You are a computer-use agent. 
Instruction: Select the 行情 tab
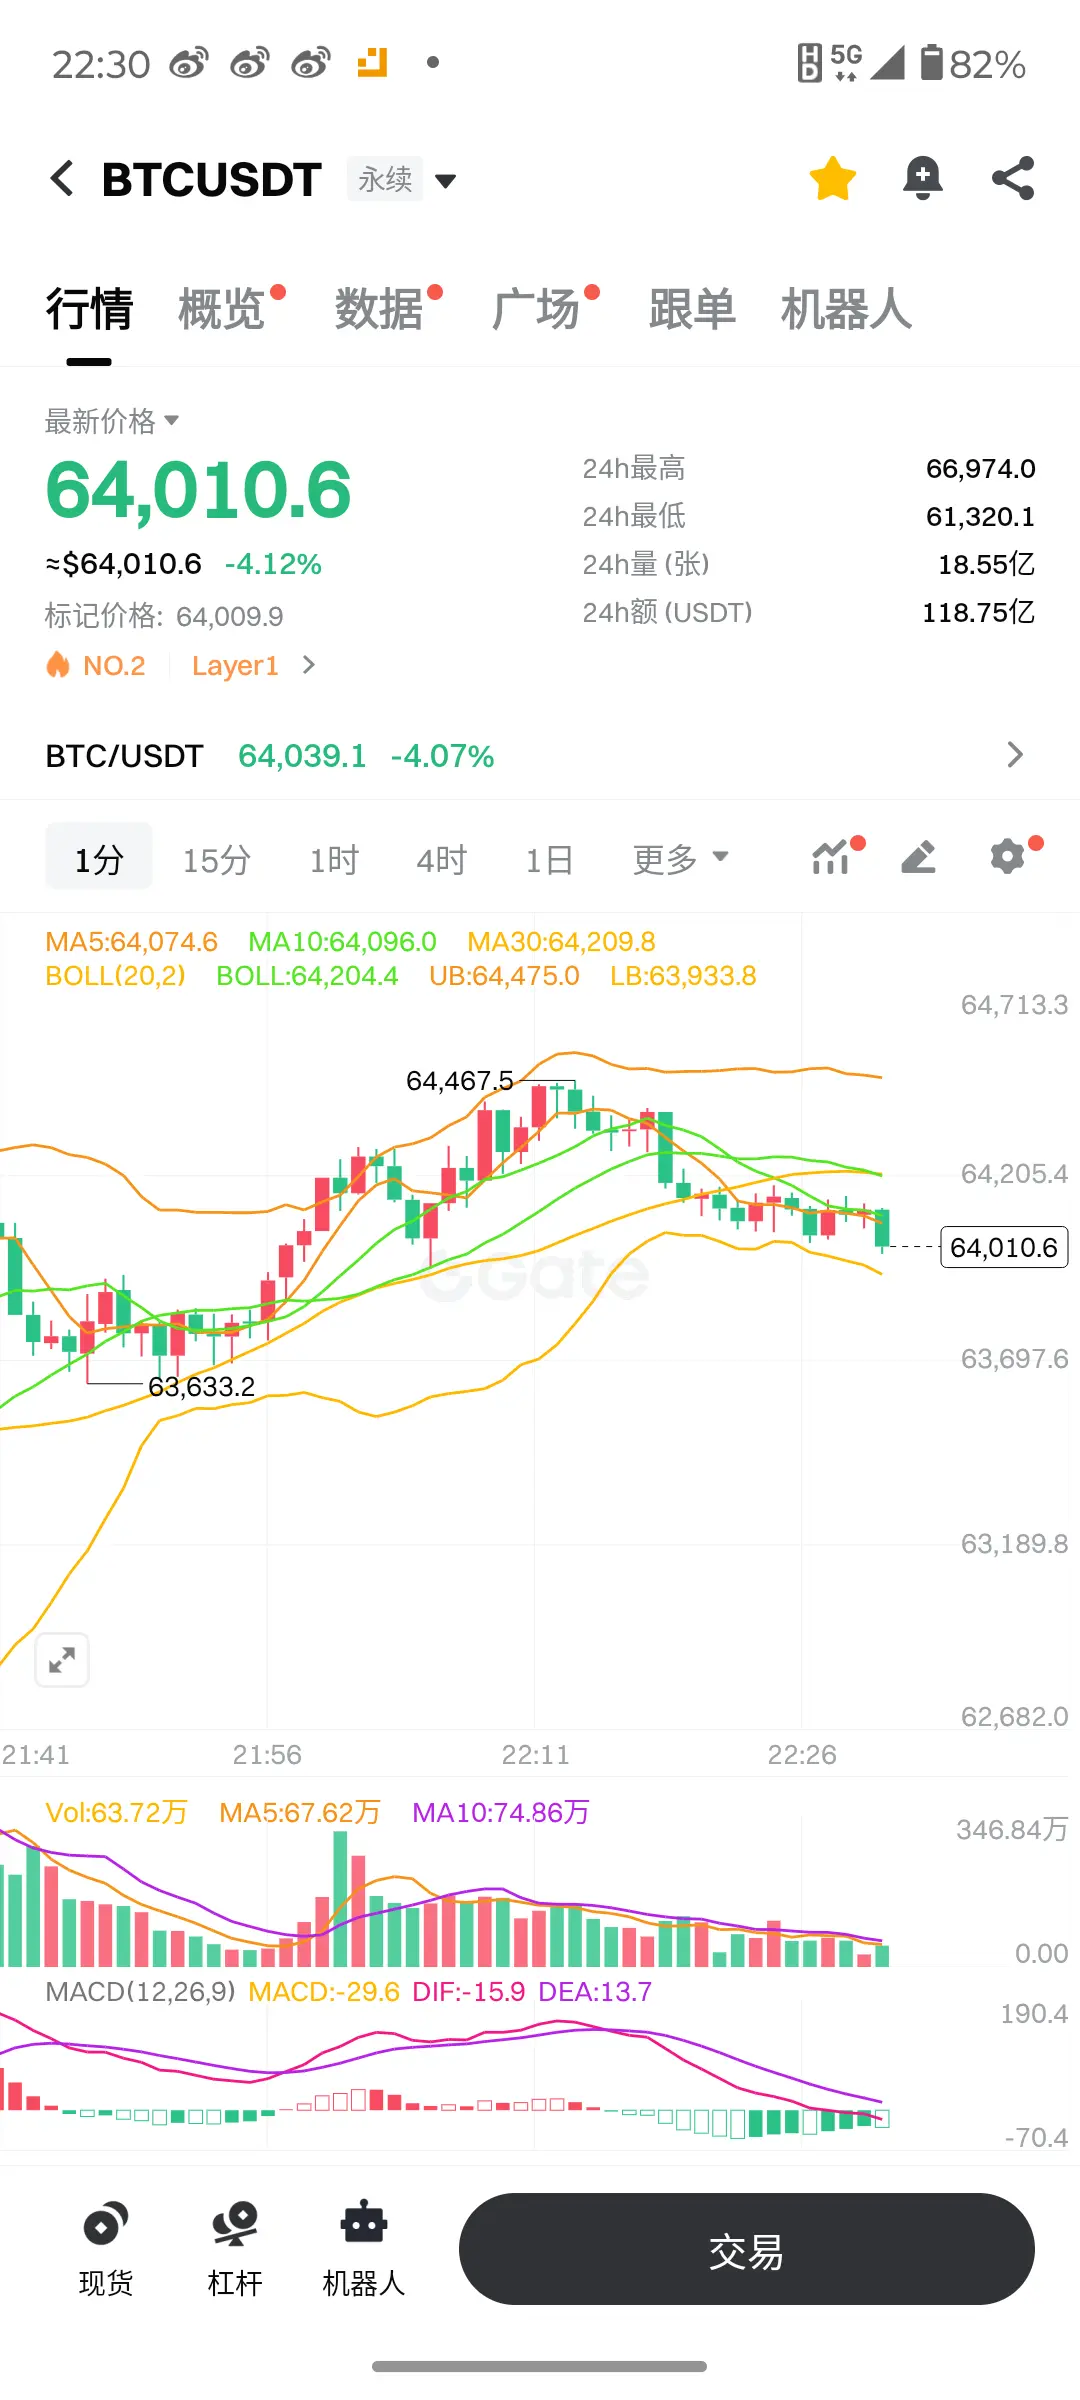point(89,309)
